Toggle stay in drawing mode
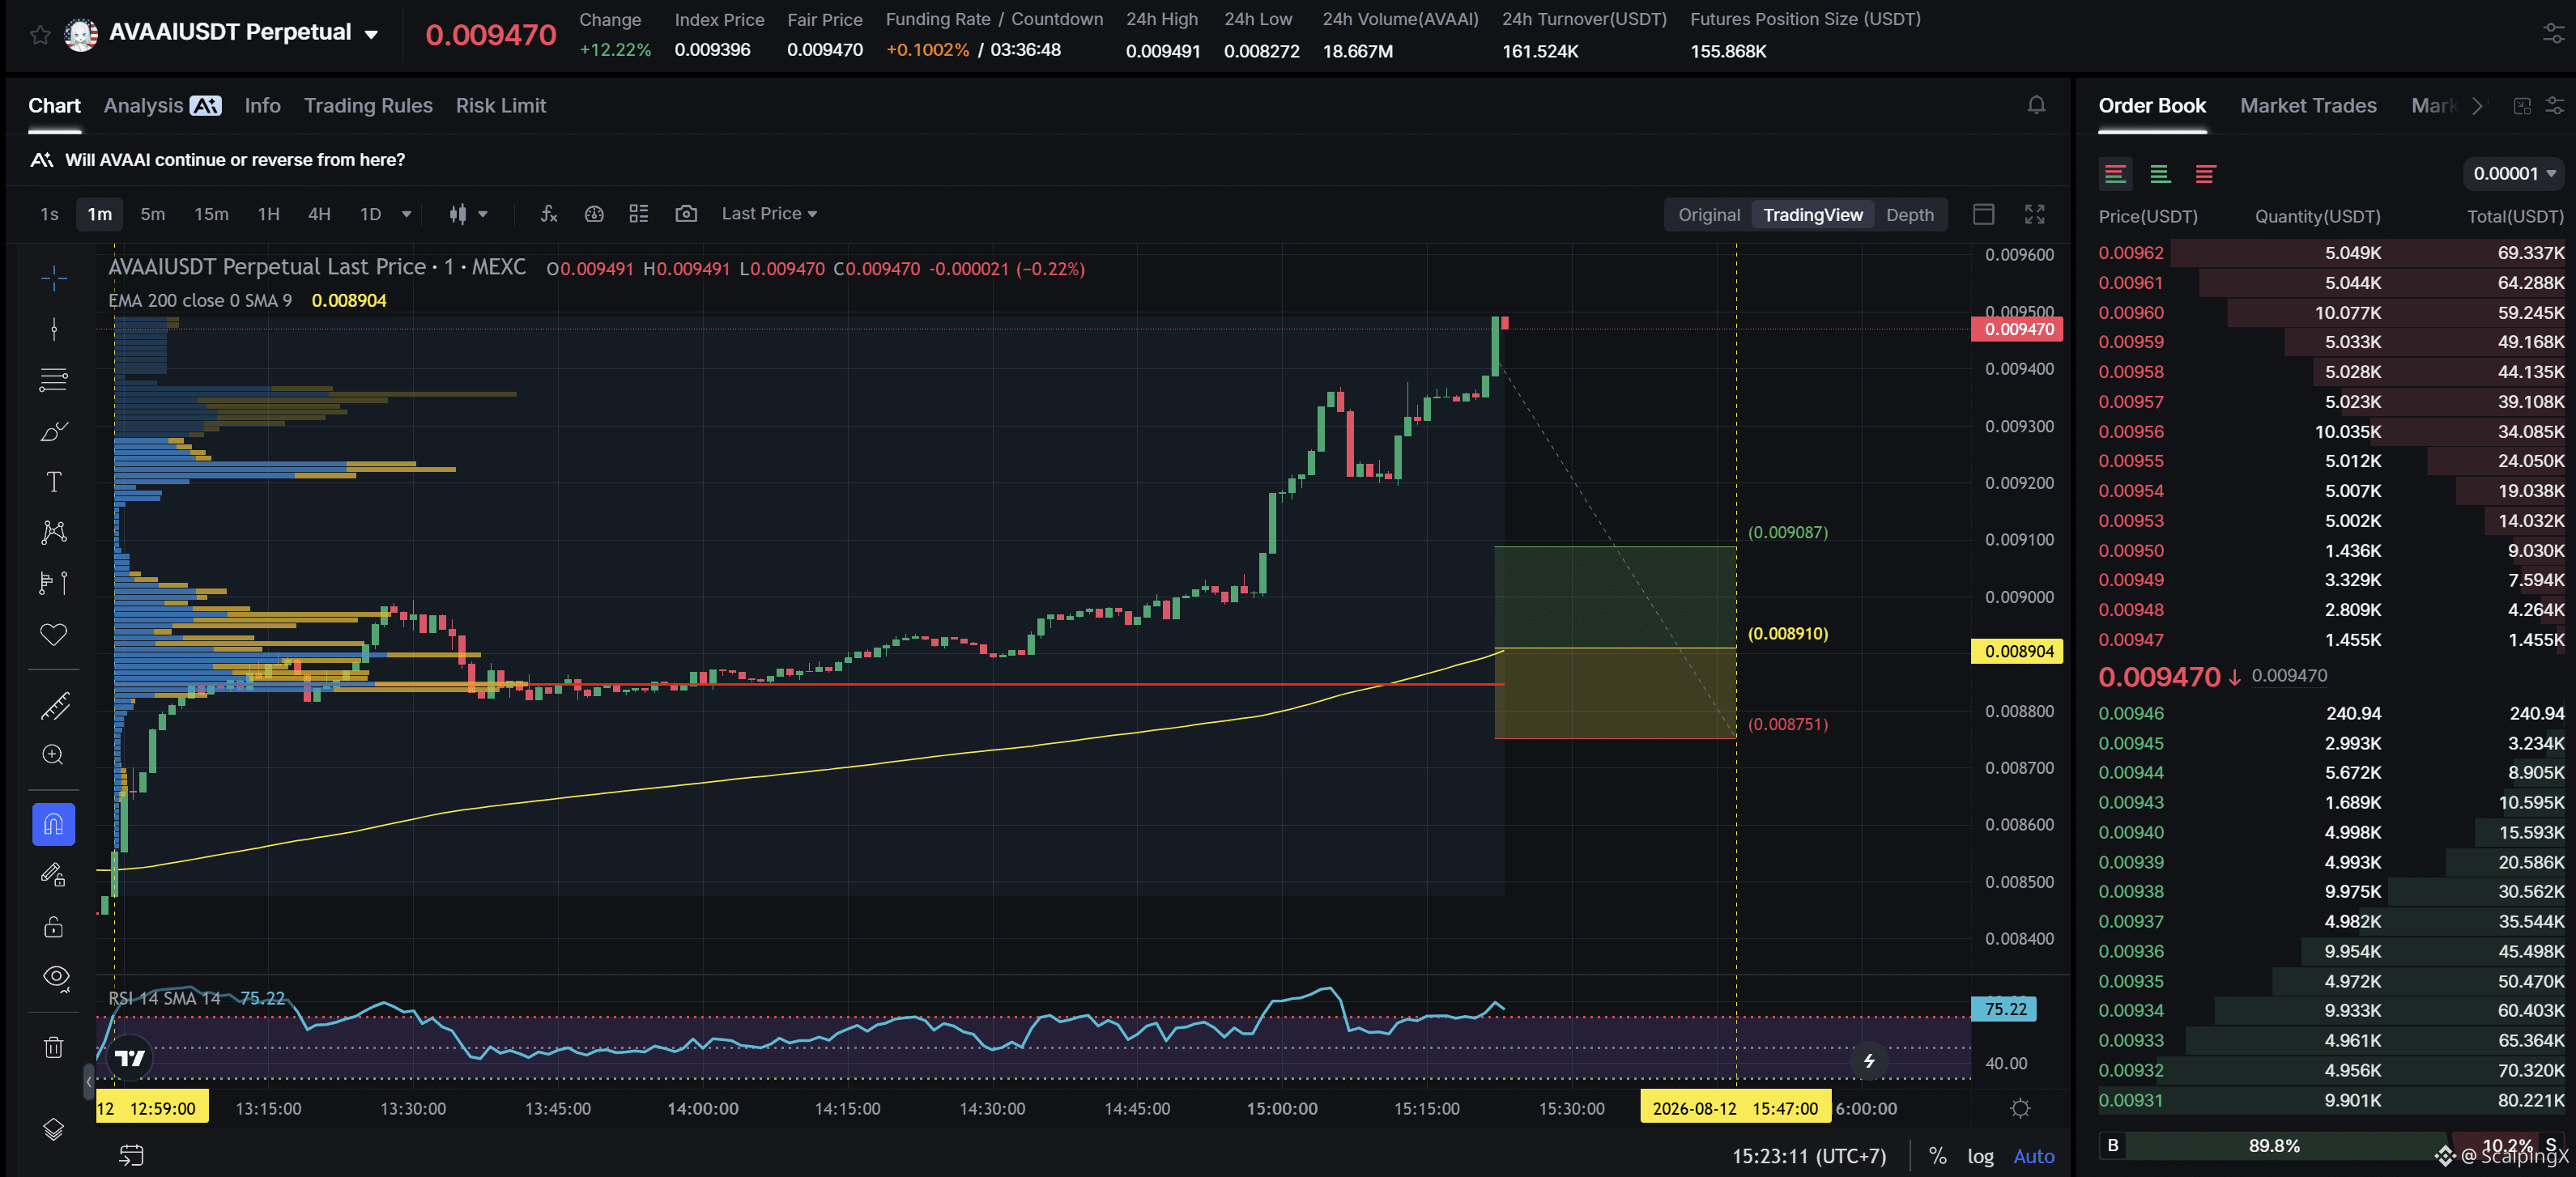This screenshot has width=2576, height=1177. tap(54, 875)
